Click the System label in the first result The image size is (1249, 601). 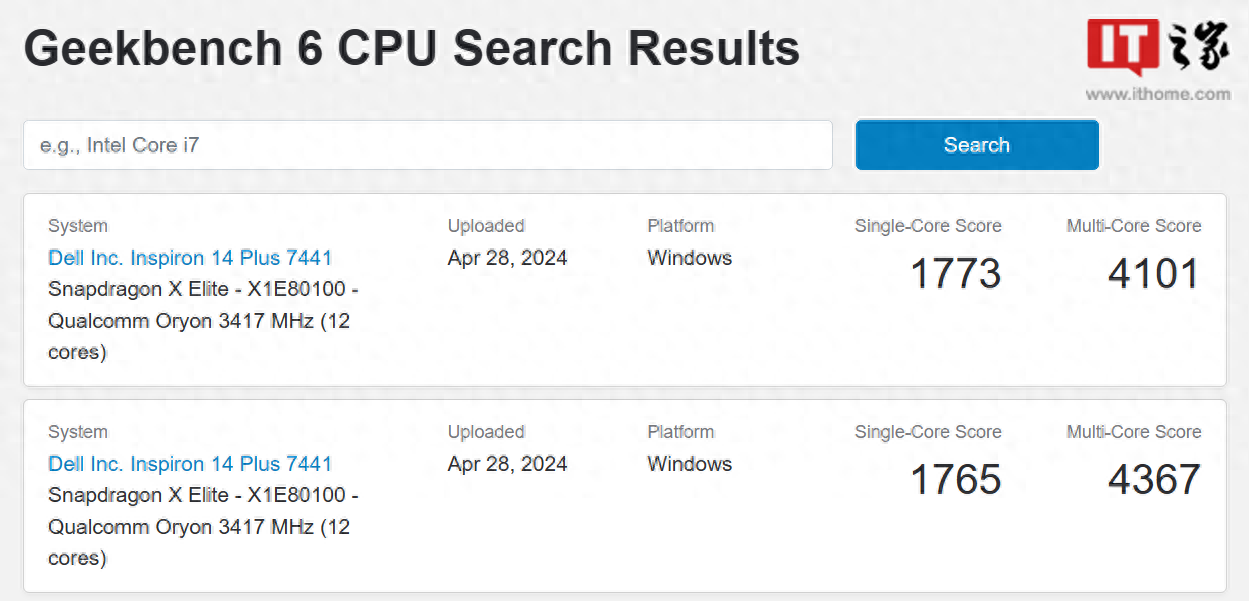(78, 226)
